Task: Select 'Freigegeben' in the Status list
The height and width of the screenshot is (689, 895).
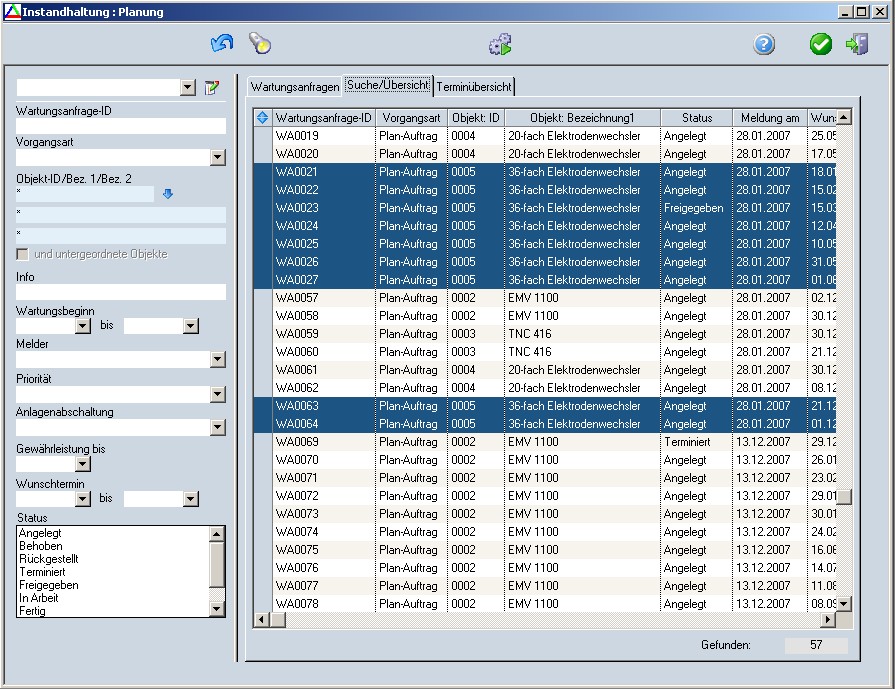Action: click(48, 585)
